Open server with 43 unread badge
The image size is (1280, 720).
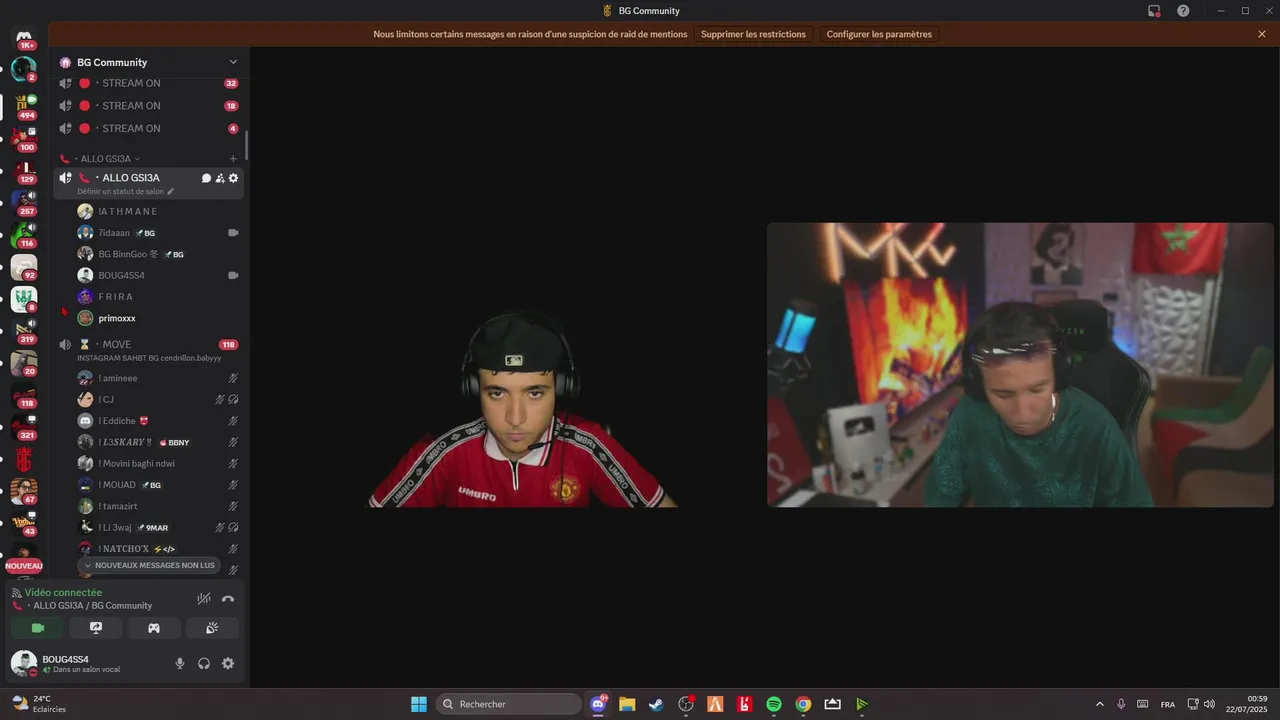pos(24,523)
